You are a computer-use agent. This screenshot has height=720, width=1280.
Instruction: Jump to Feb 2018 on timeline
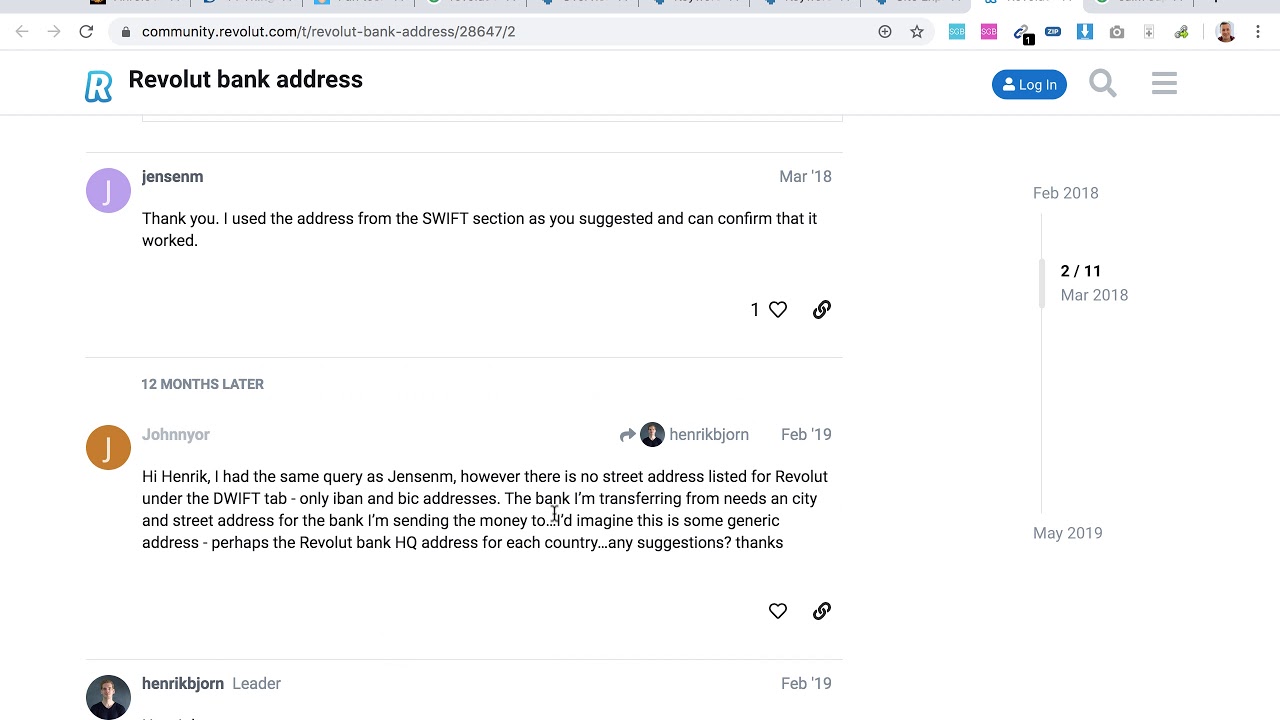[1065, 193]
